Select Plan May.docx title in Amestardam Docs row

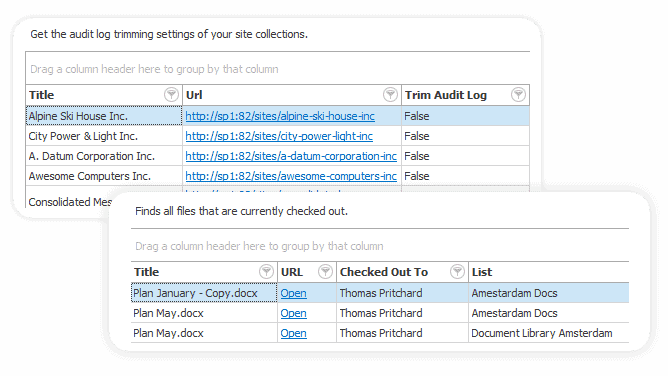pos(168,313)
